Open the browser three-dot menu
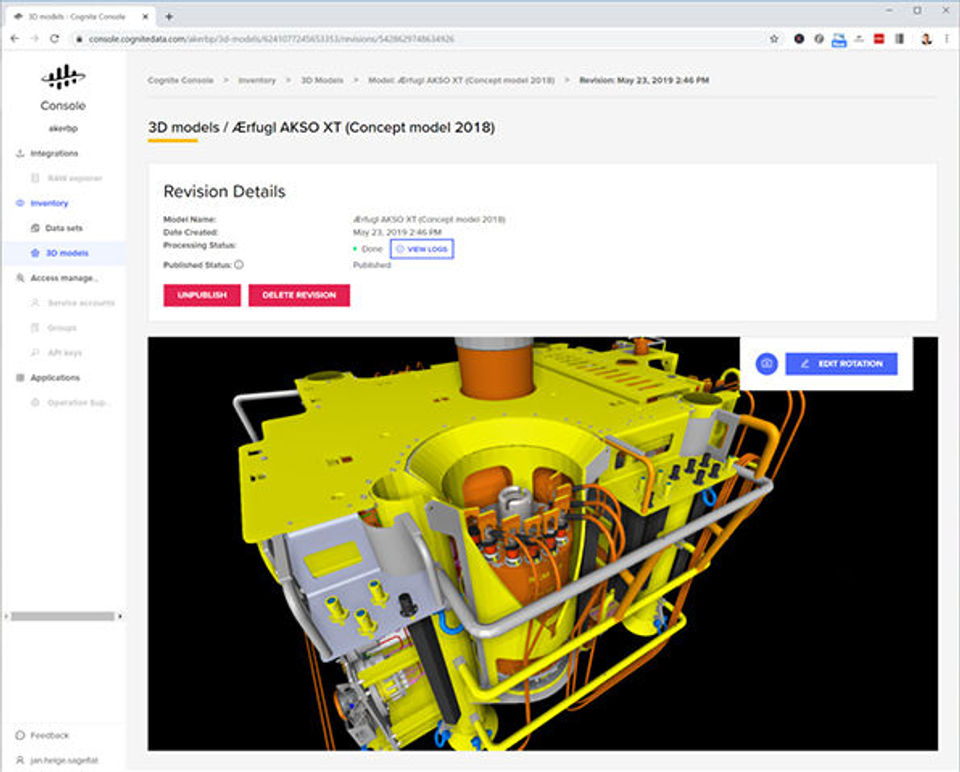The height and width of the screenshot is (772, 960). coord(947,39)
